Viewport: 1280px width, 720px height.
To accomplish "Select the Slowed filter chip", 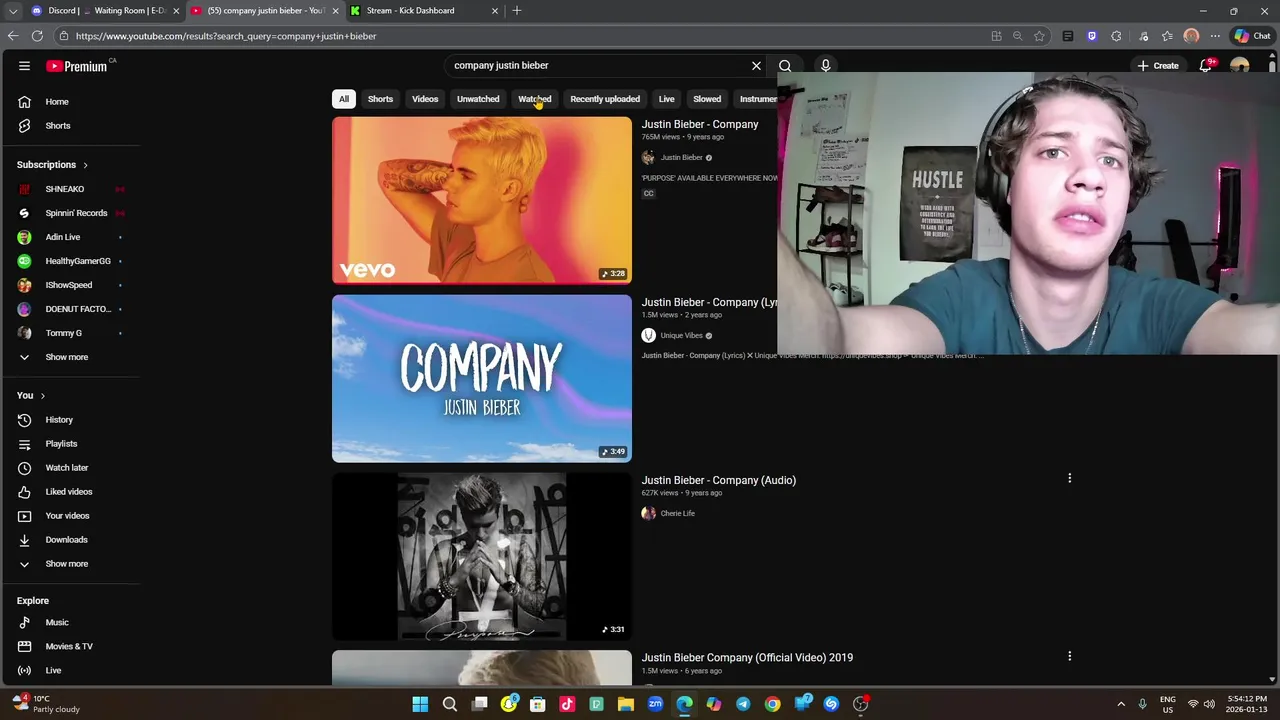I will click(707, 99).
